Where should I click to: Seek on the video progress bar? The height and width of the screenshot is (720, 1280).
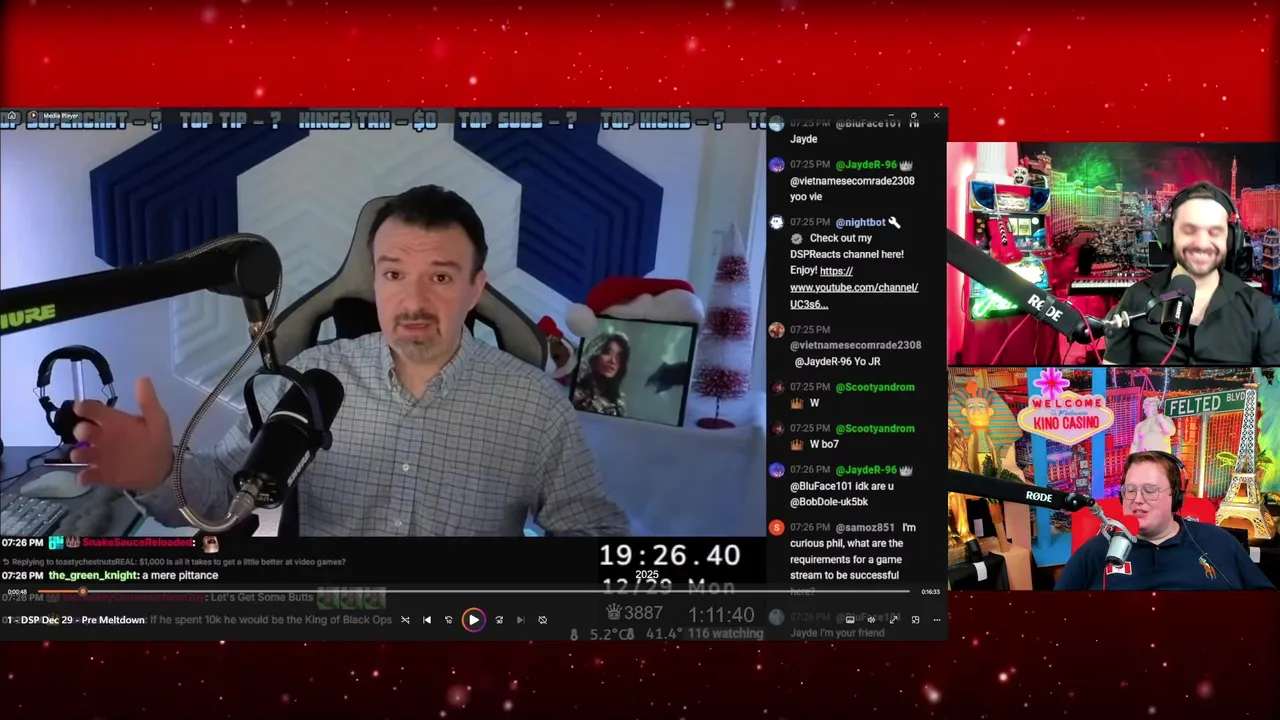(475, 592)
